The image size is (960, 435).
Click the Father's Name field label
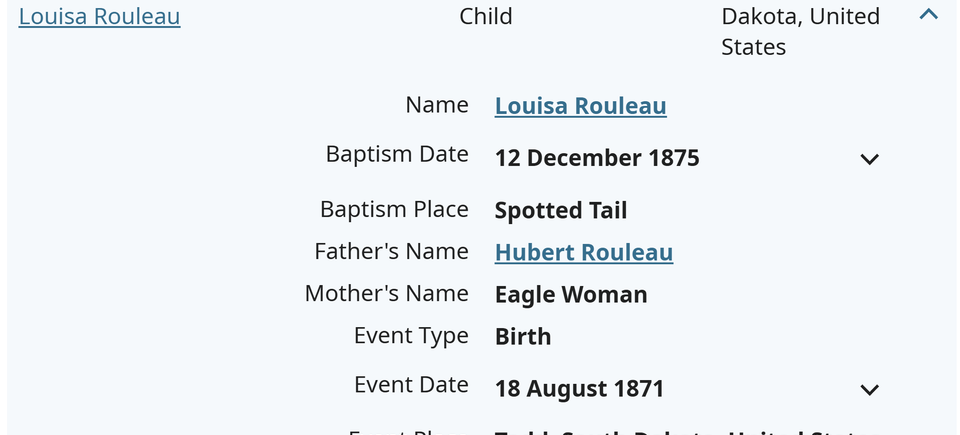pos(392,251)
